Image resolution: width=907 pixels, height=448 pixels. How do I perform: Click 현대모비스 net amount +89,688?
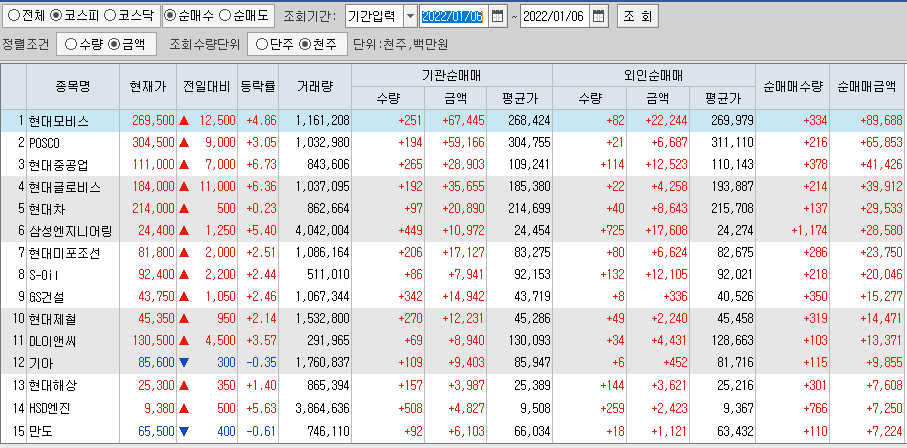880,121
